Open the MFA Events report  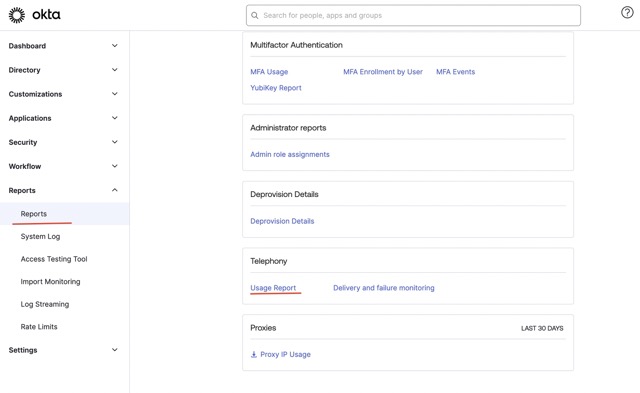coord(456,72)
